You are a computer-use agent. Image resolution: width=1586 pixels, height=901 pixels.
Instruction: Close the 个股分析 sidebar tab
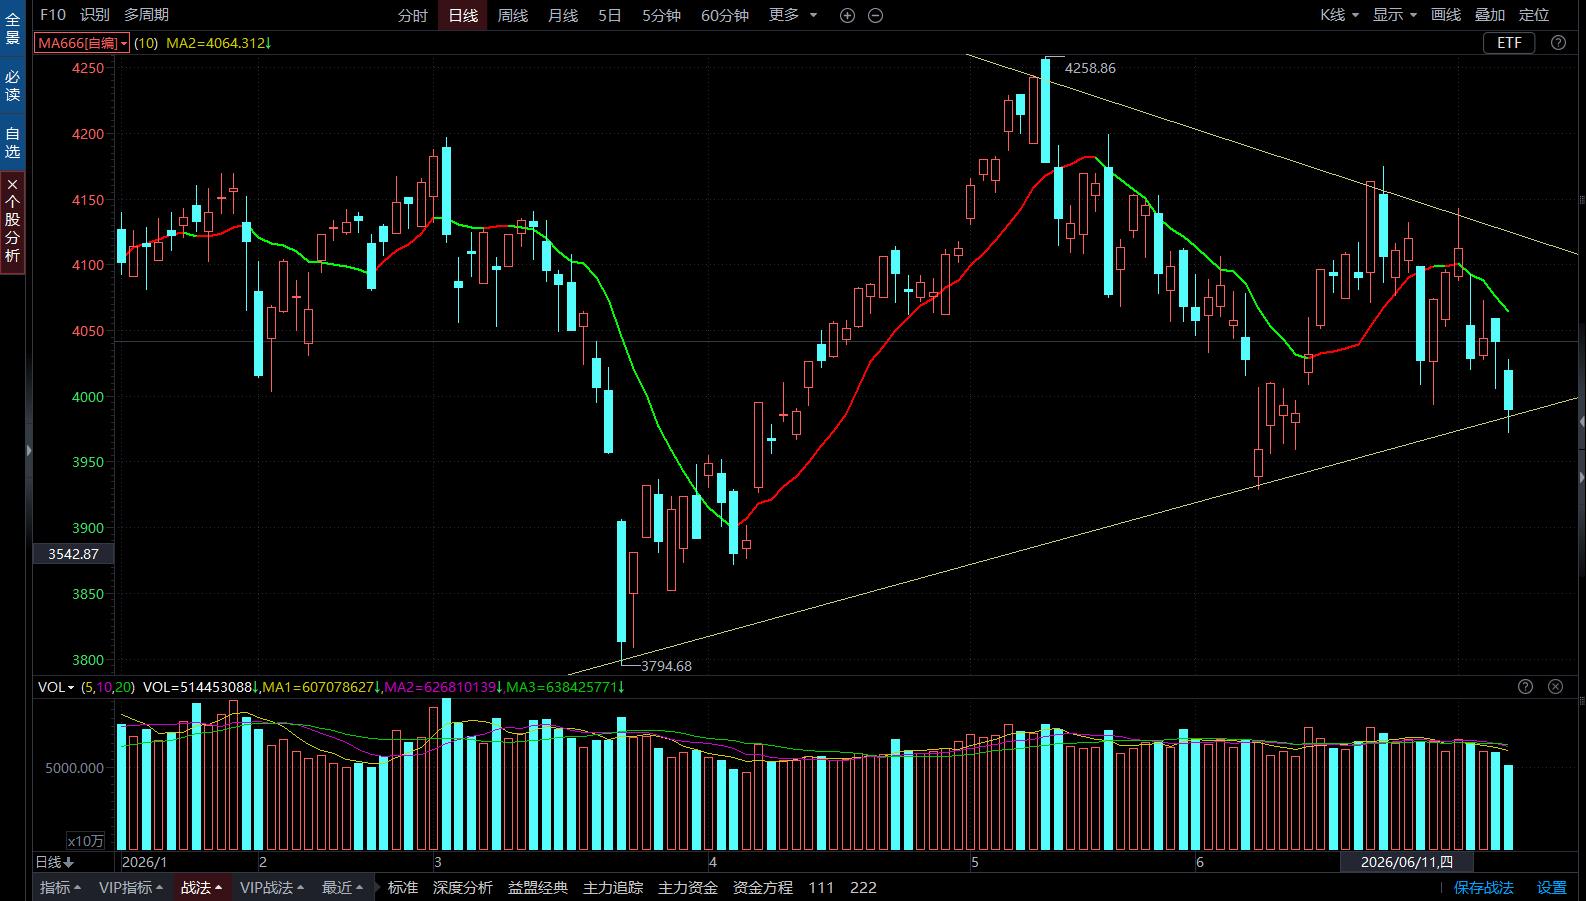coord(12,185)
